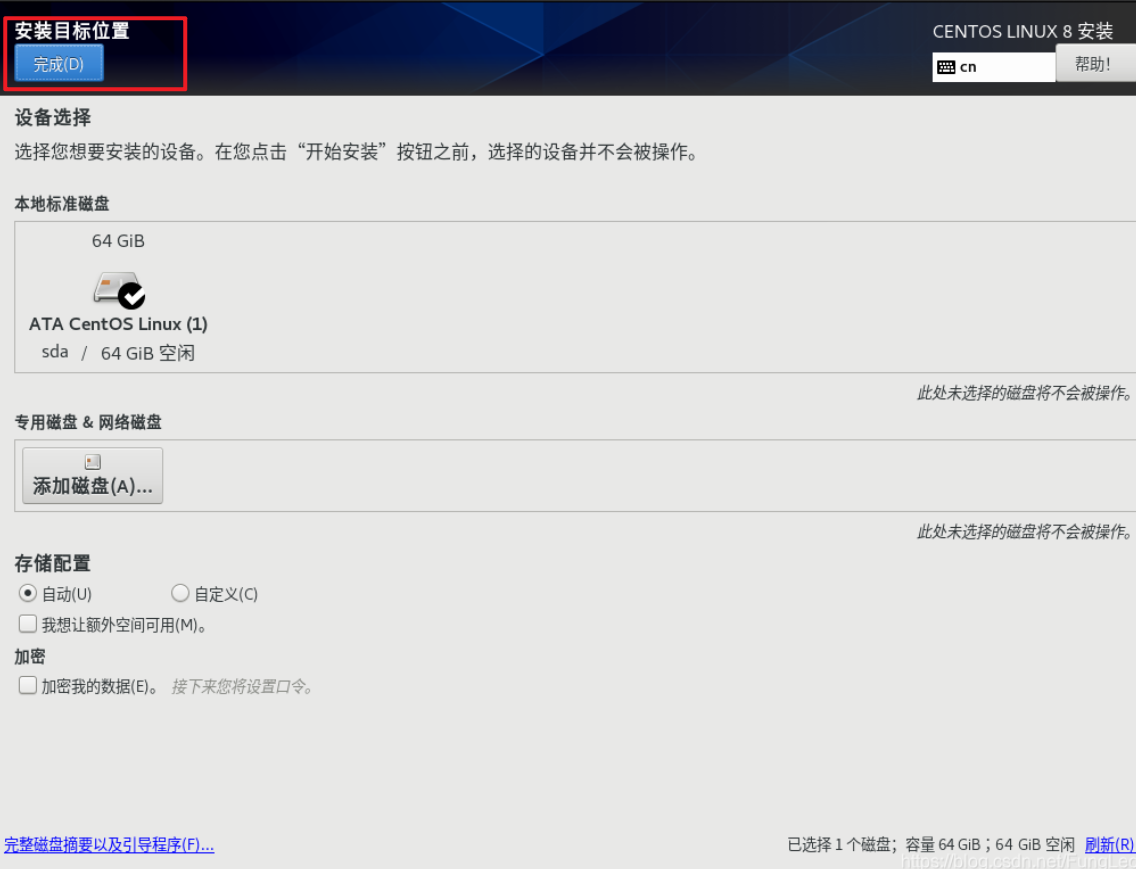Click the 完成(D) done button
The height and width of the screenshot is (869, 1136).
[59, 64]
